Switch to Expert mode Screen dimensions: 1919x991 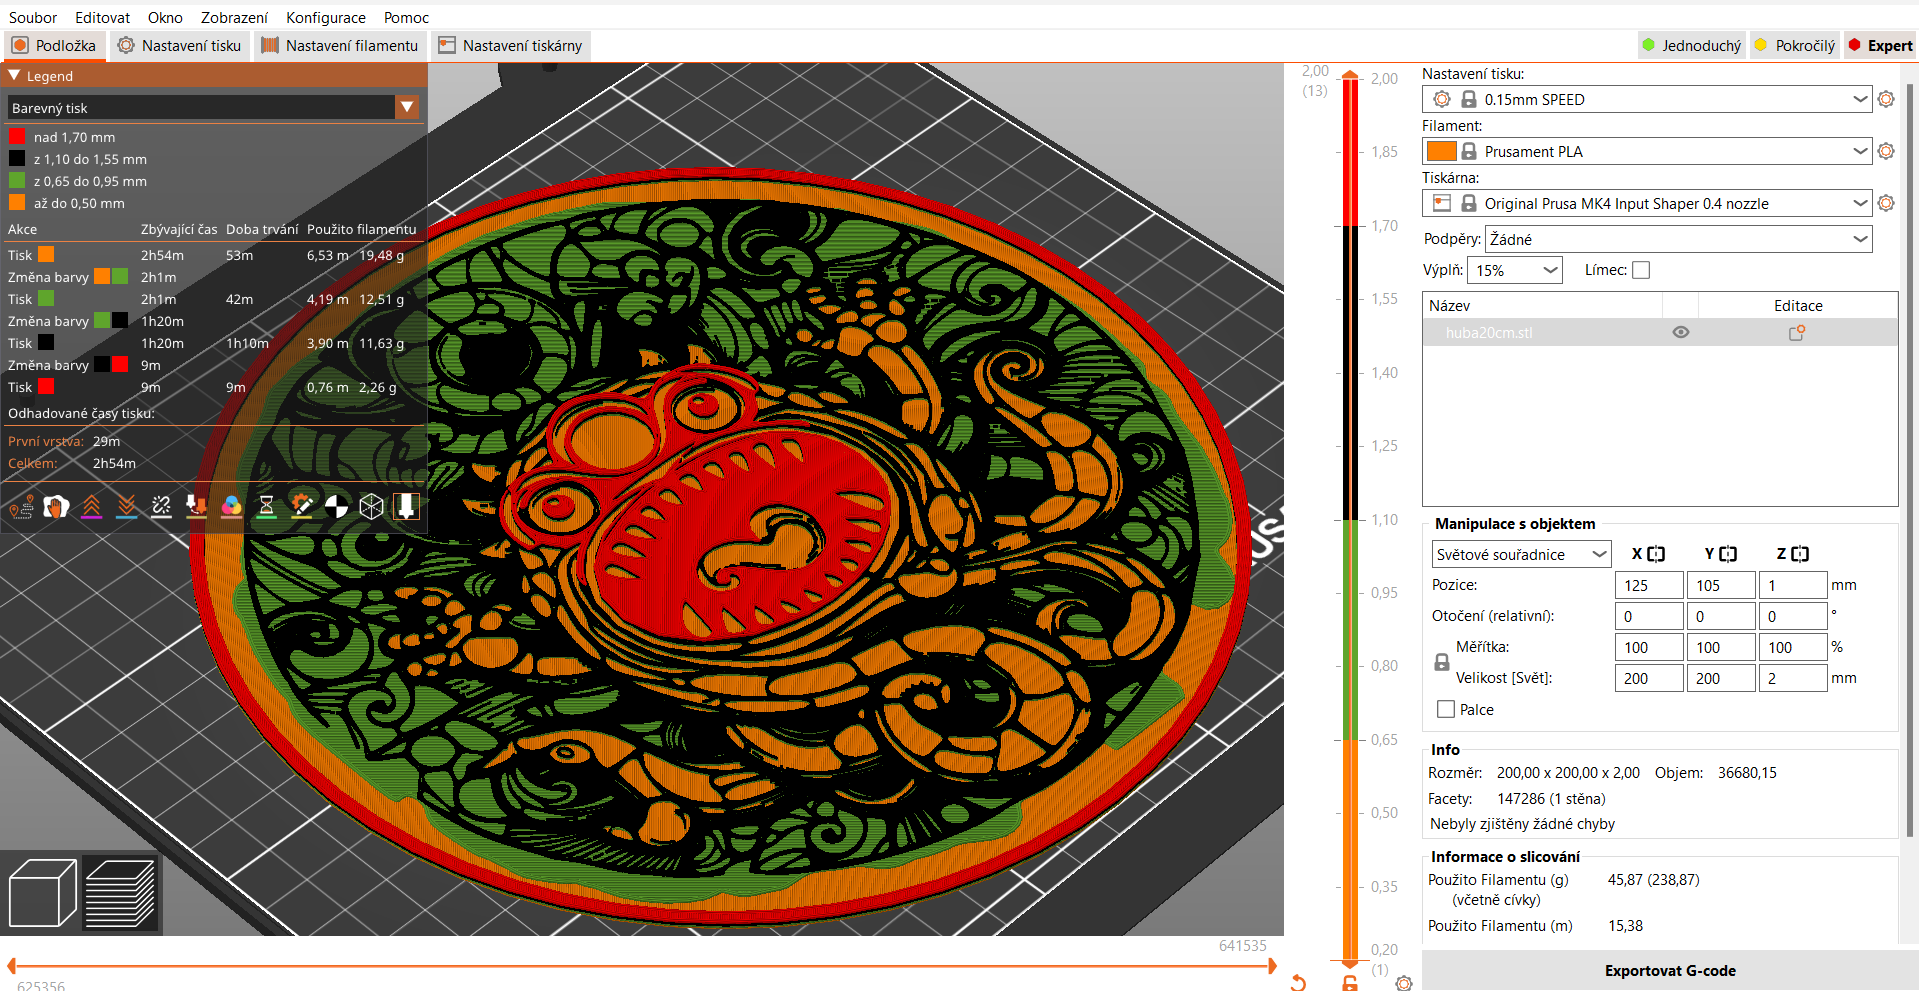(x=1880, y=45)
